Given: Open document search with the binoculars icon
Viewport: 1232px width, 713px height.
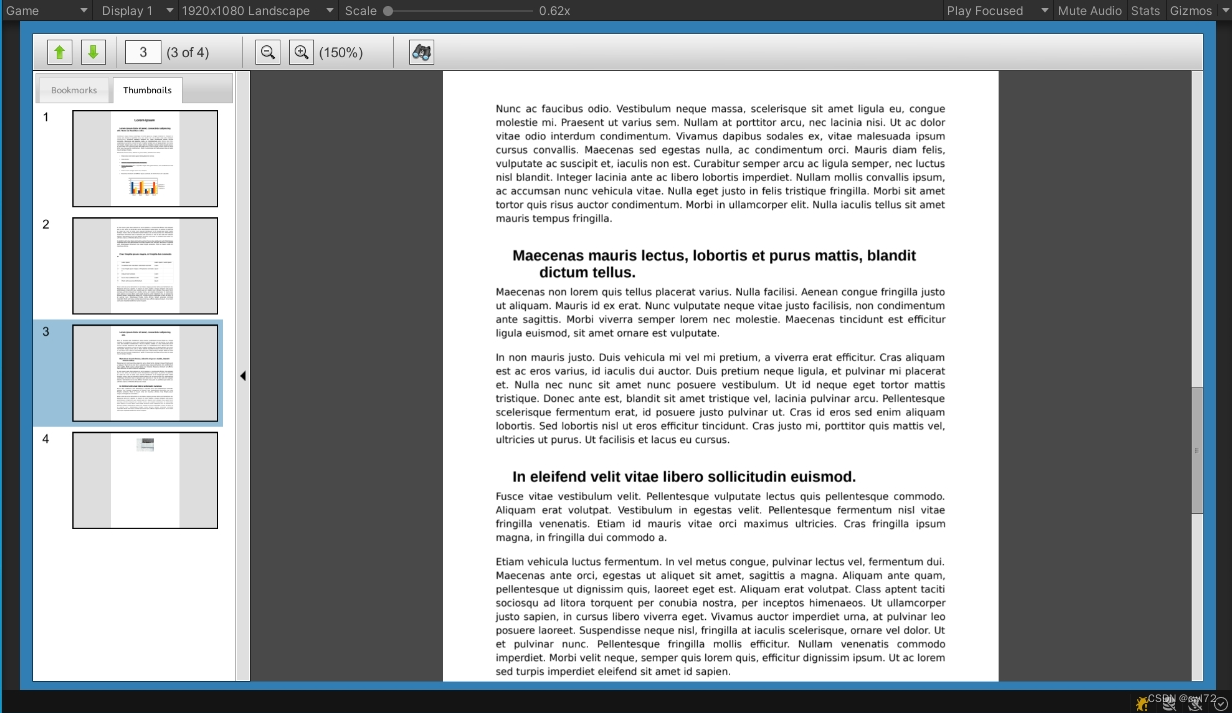Looking at the screenshot, I should (x=420, y=51).
